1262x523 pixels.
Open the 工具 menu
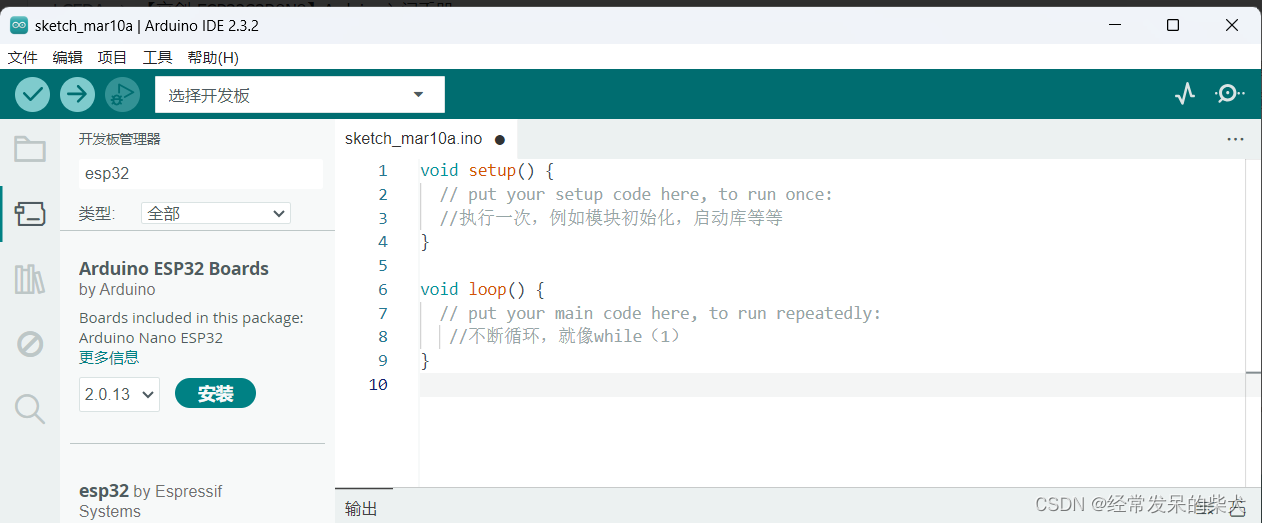pyautogui.click(x=157, y=58)
